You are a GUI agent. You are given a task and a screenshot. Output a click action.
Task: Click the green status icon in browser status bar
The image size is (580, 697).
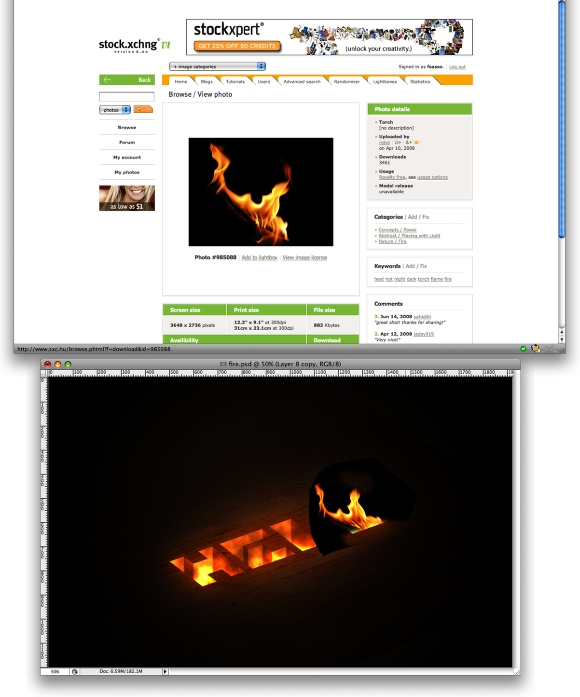coord(523,348)
